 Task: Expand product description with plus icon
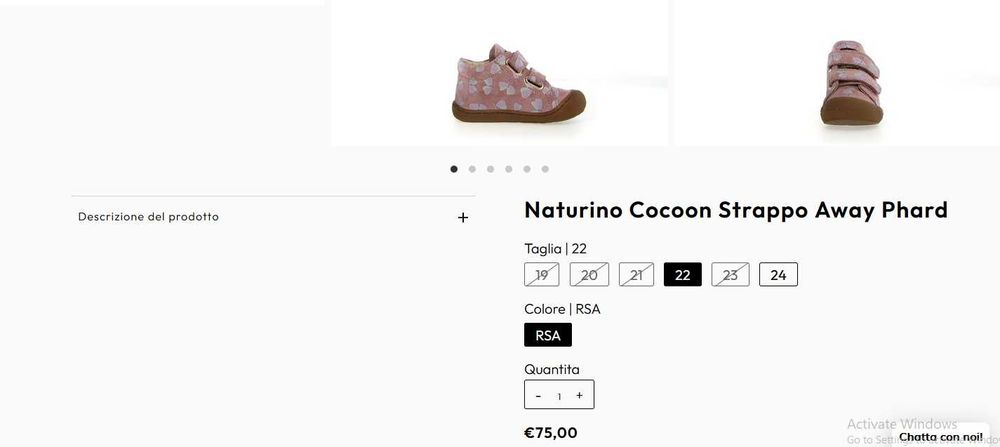(463, 217)
